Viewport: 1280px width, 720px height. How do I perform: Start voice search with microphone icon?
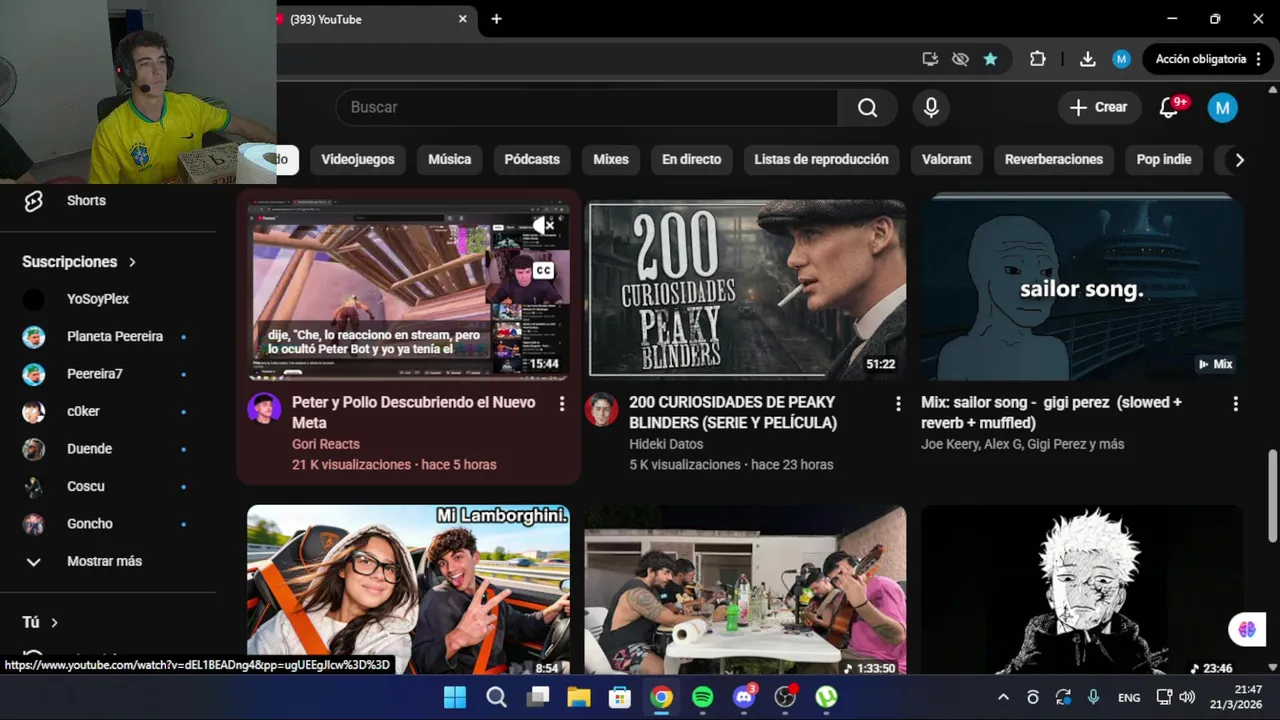[x=931, y=107]
